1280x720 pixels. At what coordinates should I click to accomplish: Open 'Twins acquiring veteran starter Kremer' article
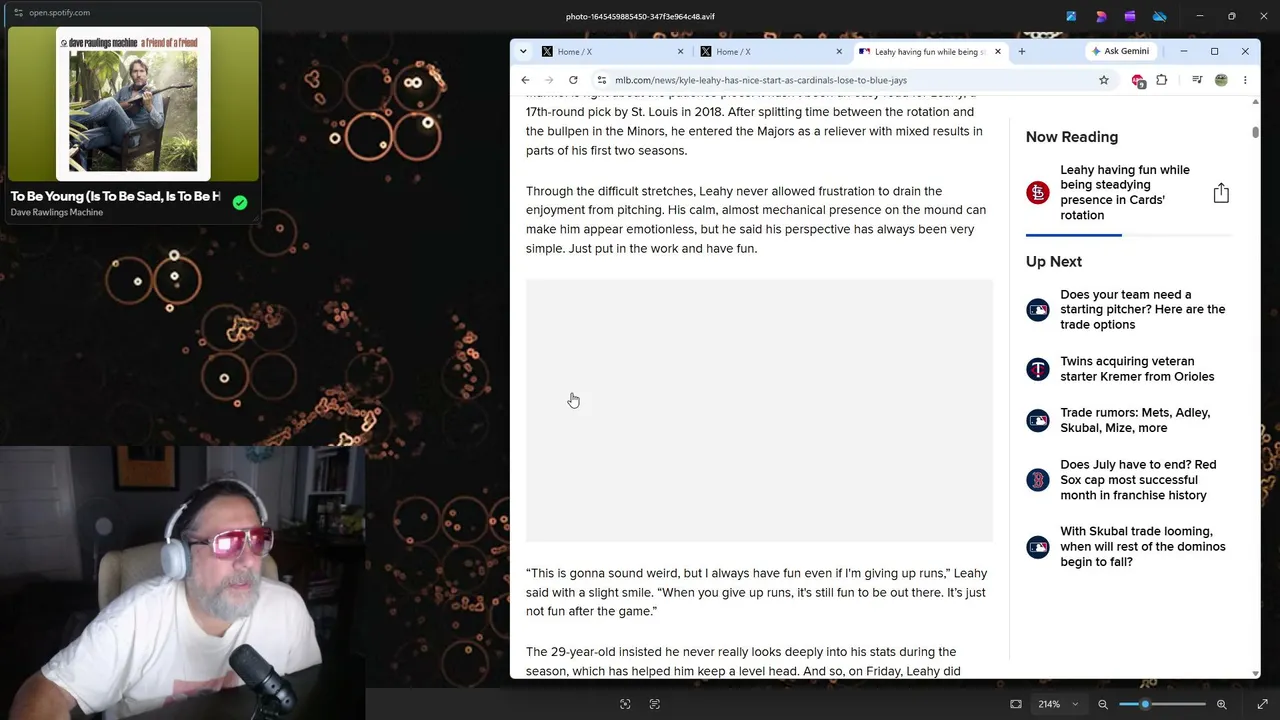(1137, 369)
